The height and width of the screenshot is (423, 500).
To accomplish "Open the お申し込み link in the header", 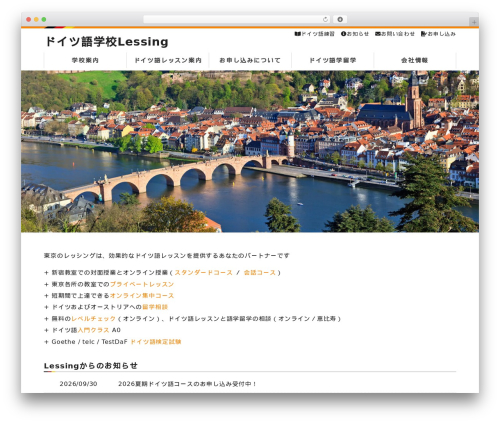I will [x=441, y=34].
